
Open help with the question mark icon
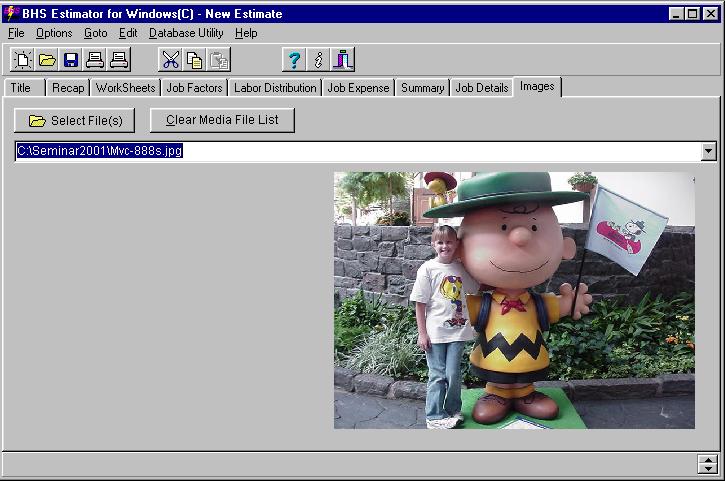pos(294,60)
